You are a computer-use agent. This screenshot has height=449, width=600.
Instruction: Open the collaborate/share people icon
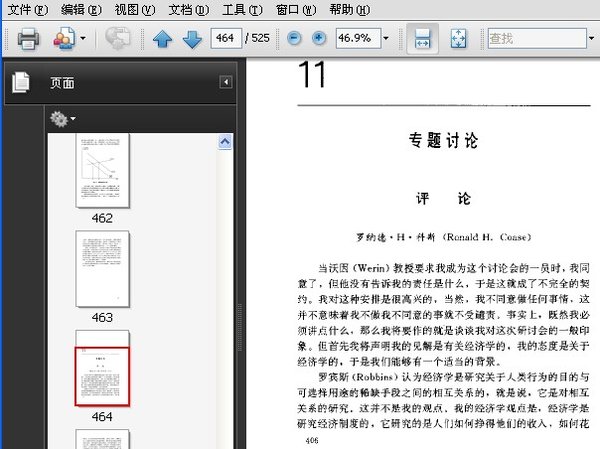click(x=64, y=38)
